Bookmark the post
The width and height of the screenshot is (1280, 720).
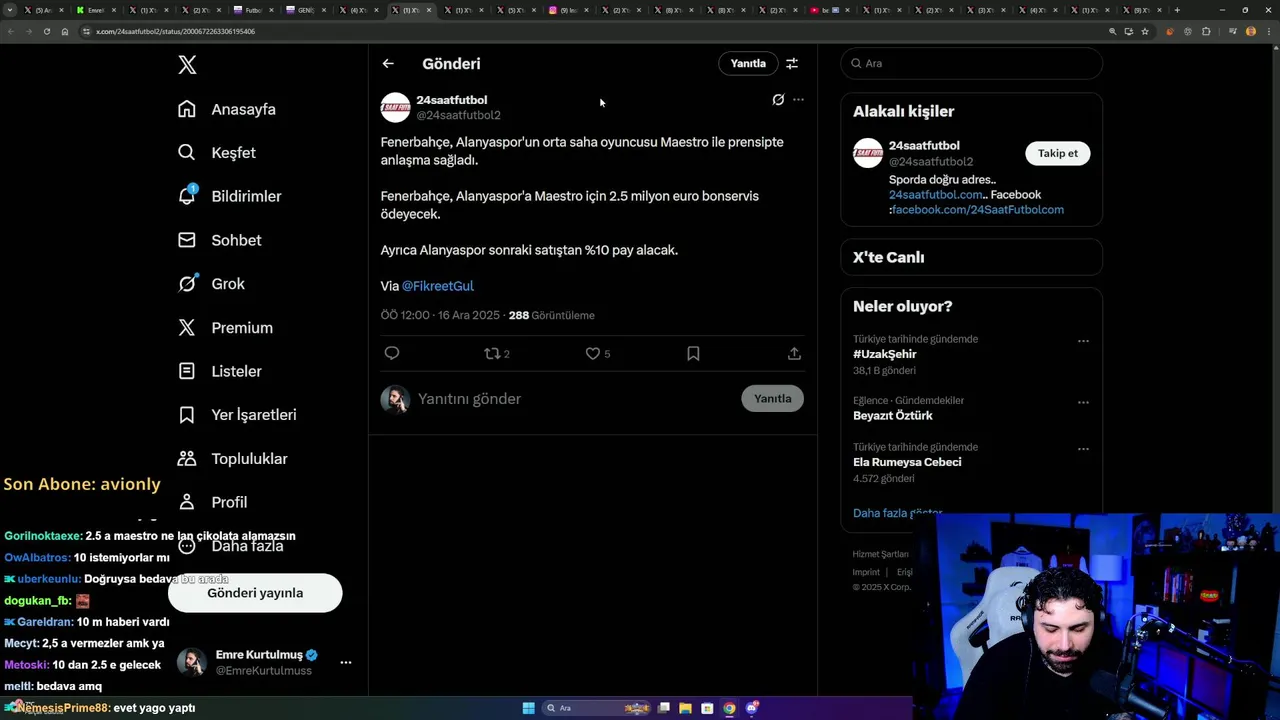(x=693, y=353)
